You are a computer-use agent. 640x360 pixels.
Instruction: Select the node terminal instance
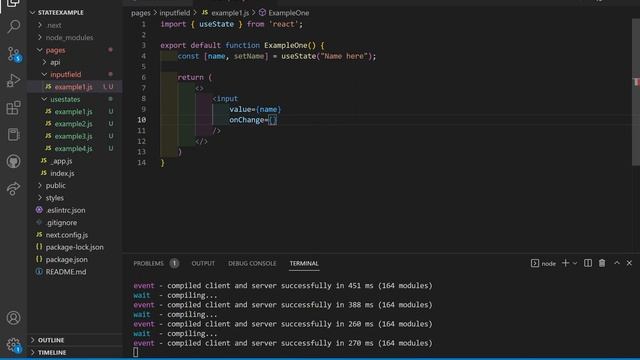click(543, 264)
